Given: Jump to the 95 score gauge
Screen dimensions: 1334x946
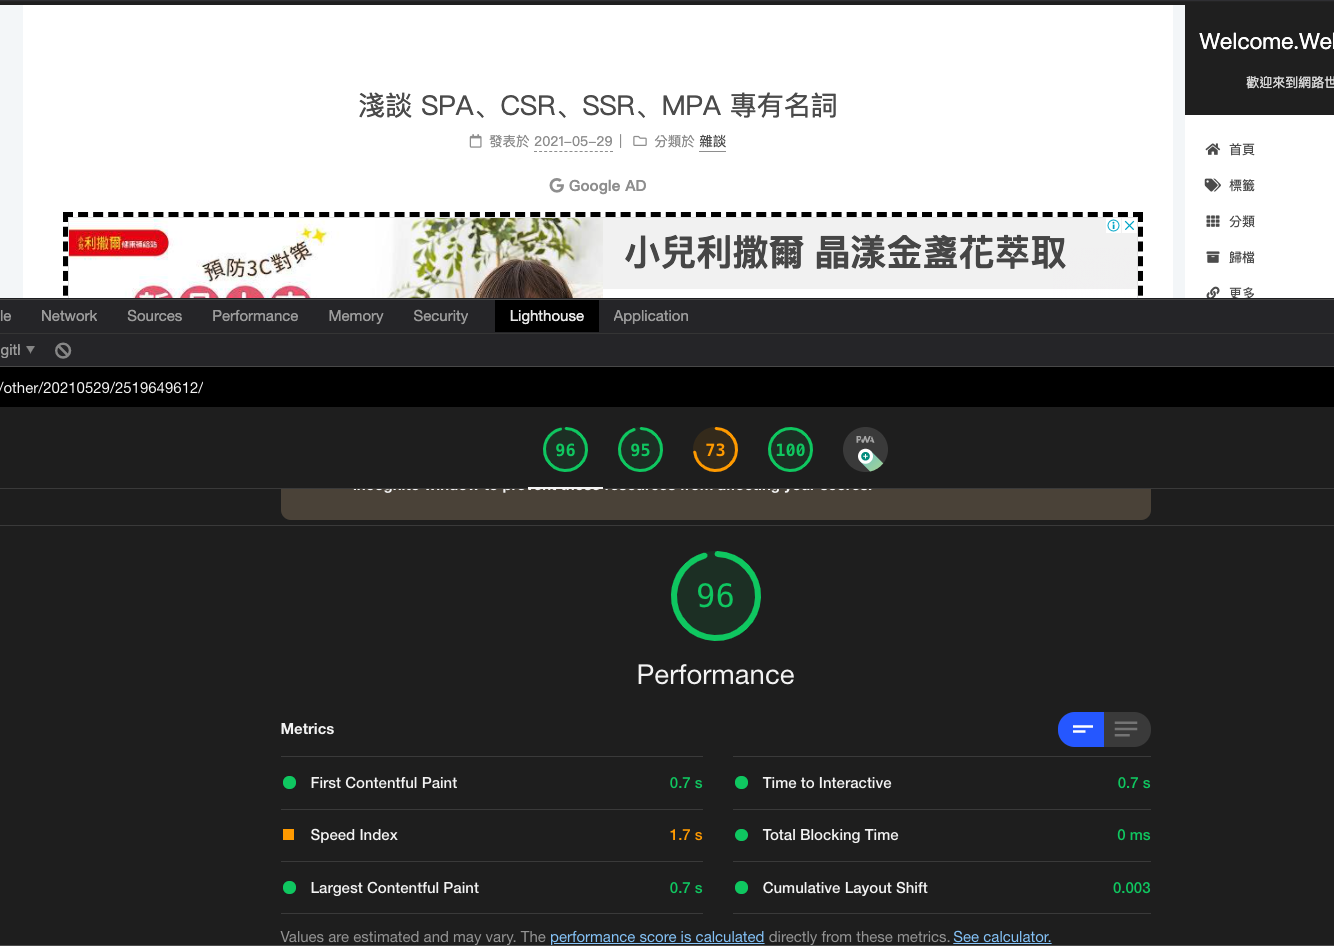Looking at the screenshot, I should 640,450.
